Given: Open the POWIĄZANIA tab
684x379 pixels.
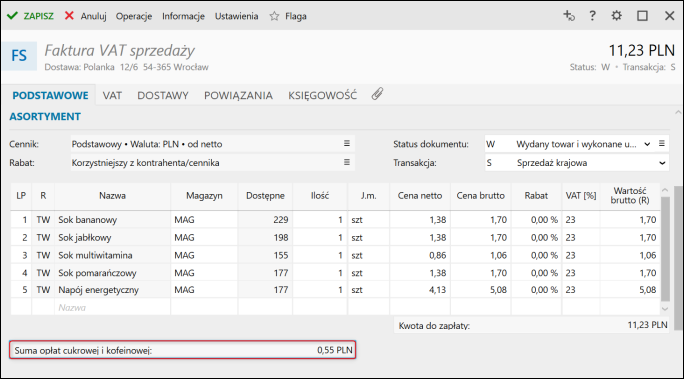Looking at the screenshot, I should [238, 96].
